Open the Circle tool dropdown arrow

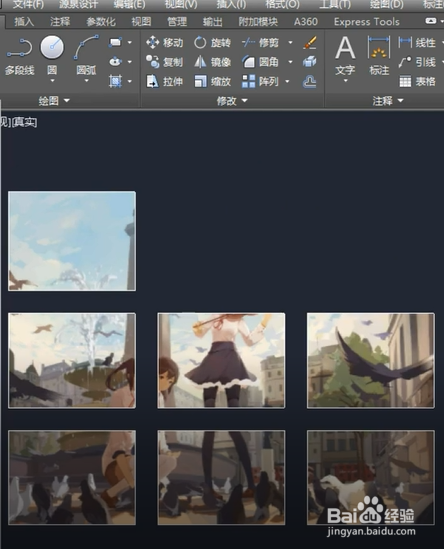coord(52,81)
